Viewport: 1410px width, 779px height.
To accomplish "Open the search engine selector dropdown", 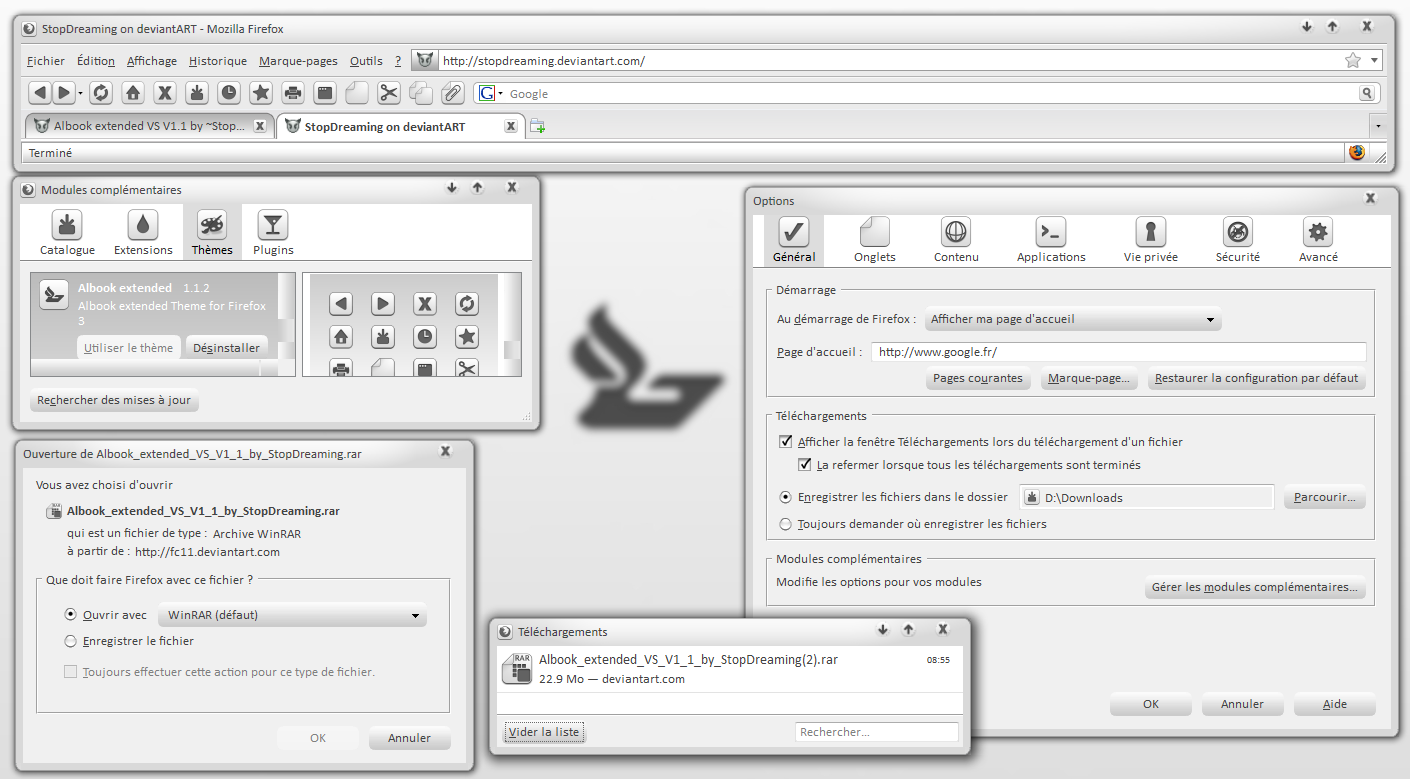I will pyautogui.click(x=490, y=94).
